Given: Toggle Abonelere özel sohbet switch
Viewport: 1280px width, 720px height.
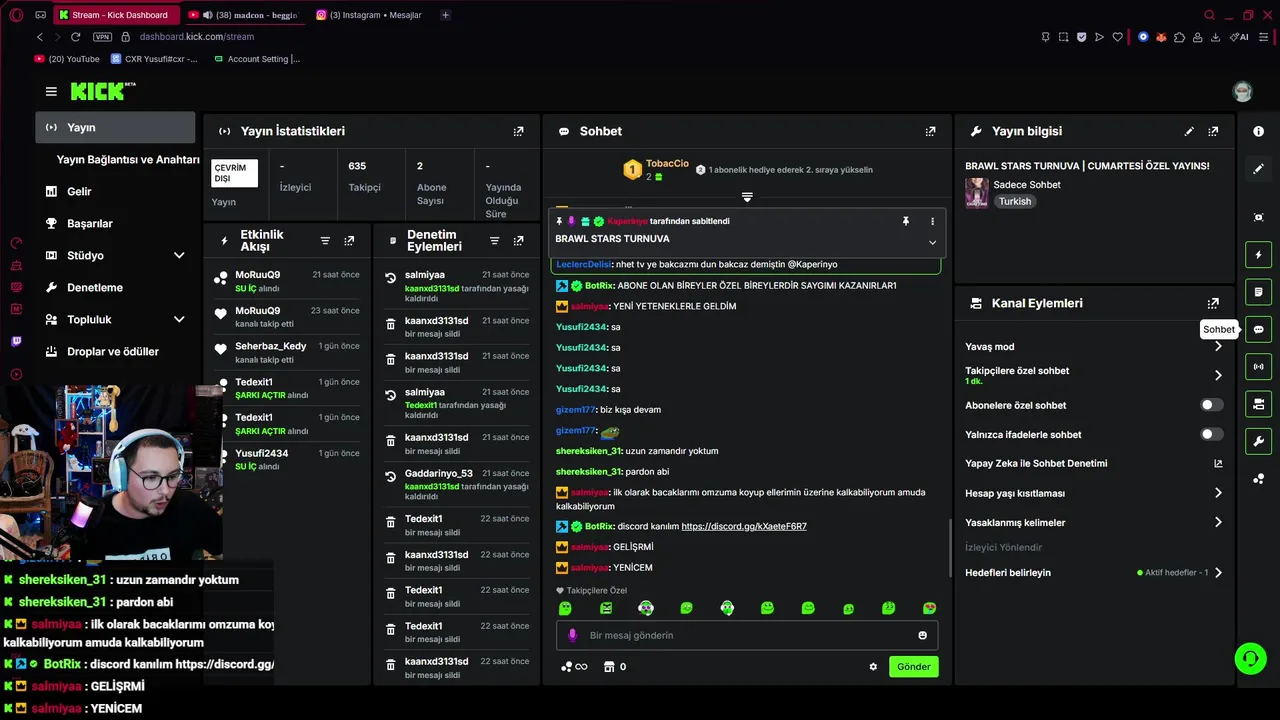Looking at the screenshot, I should click(x=1211, y=405).
